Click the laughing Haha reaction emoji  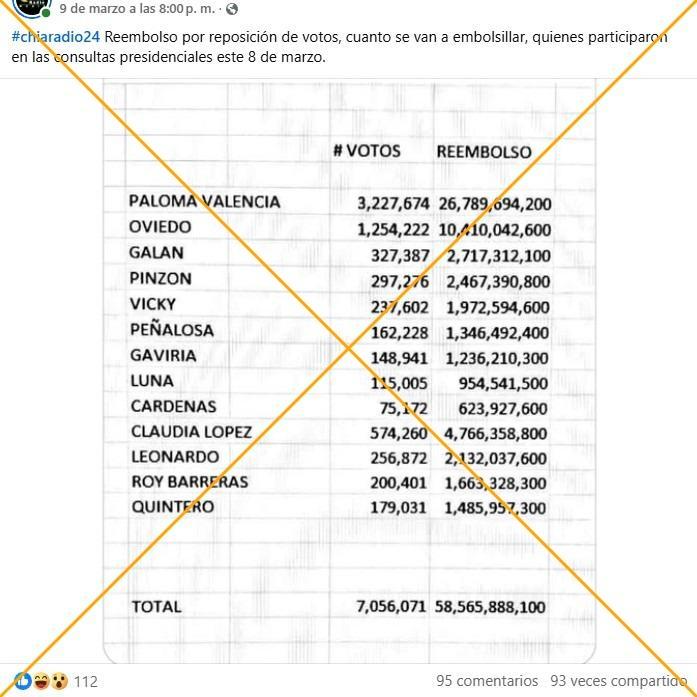tap(40, 681)
